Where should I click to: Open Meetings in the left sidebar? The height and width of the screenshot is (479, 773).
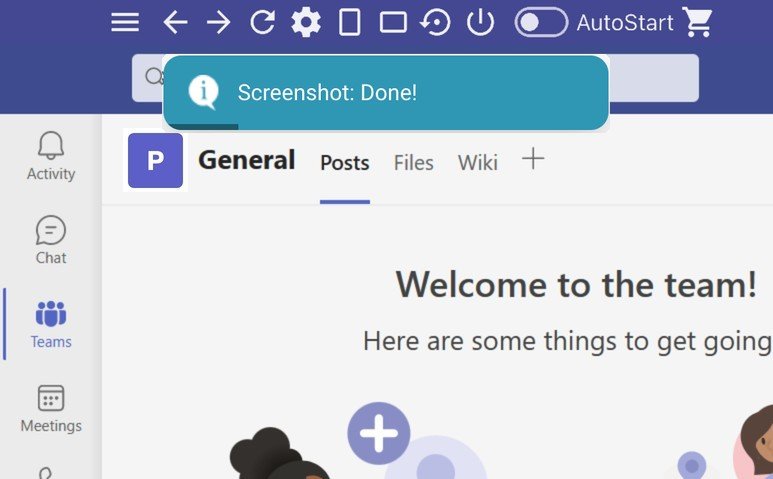click(x=51, y=409)
